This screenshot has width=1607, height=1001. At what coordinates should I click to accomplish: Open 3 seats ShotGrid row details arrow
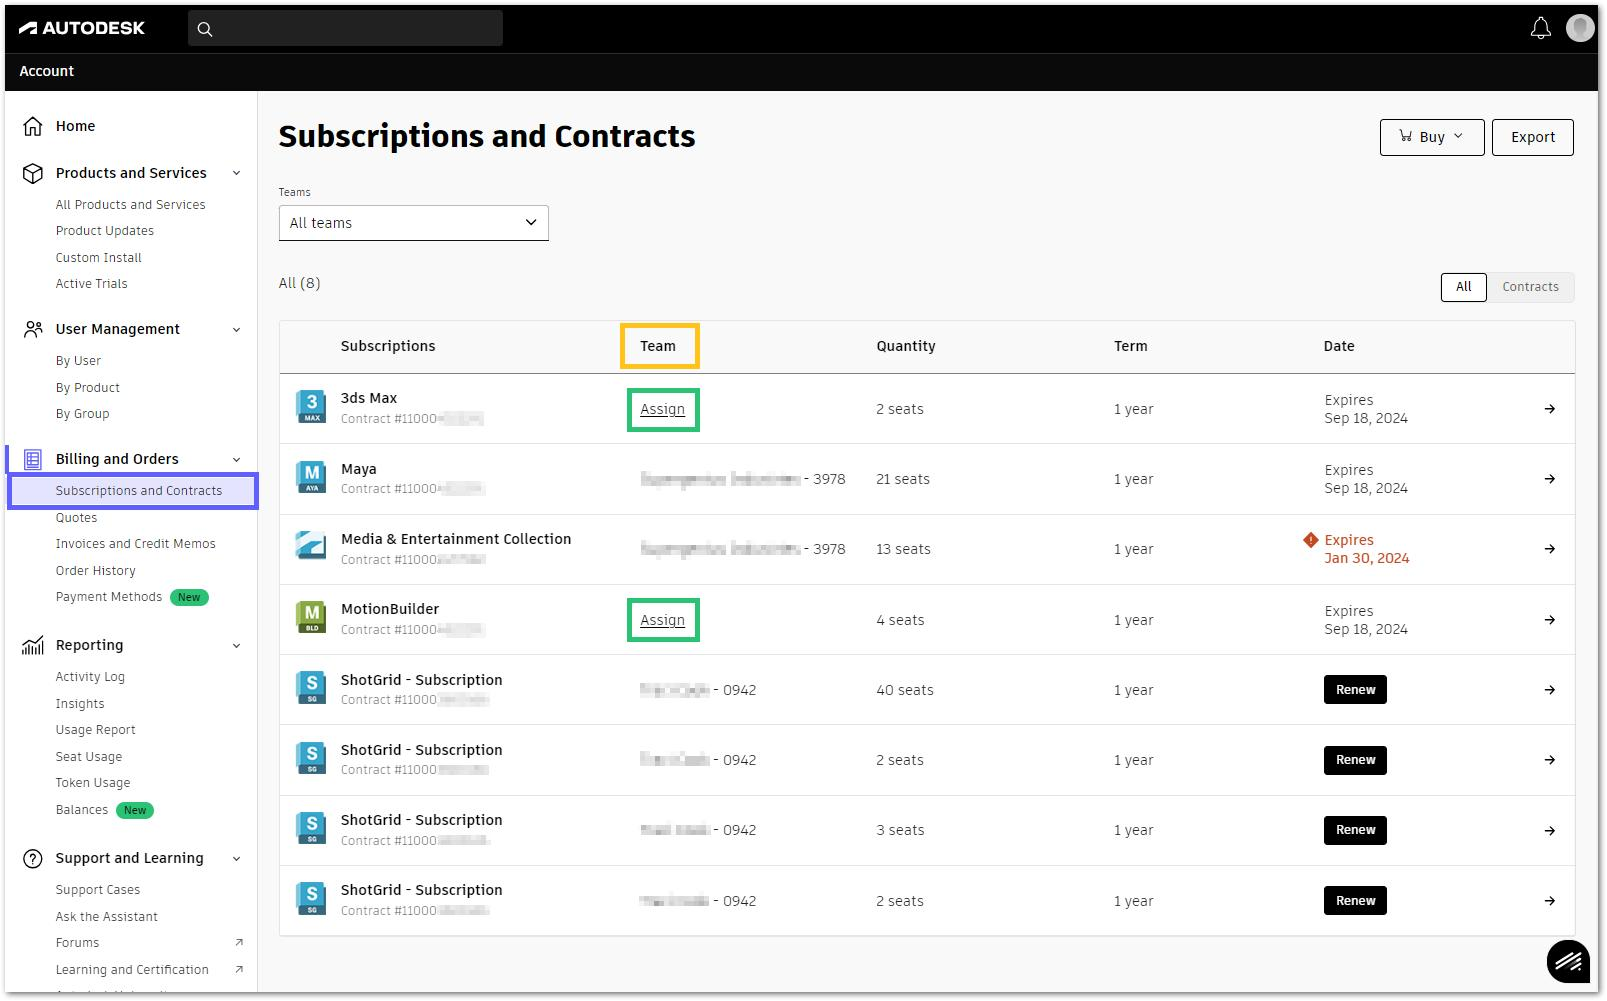tap(1550, 831)
